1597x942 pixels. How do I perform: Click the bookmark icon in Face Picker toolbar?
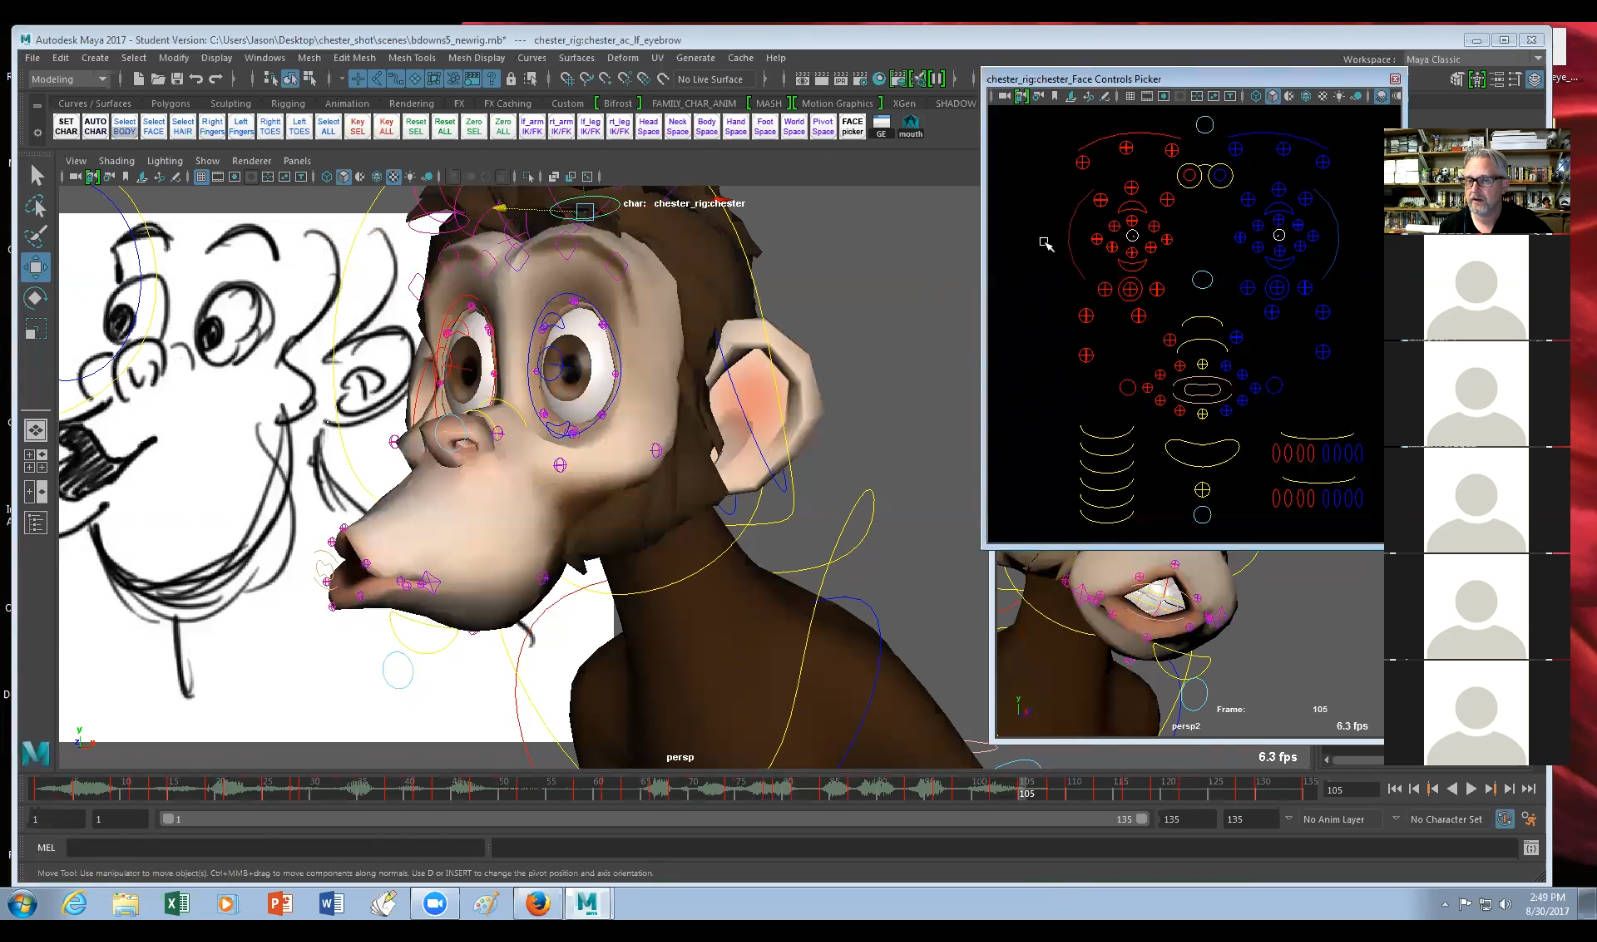[x=1054, y=96]
